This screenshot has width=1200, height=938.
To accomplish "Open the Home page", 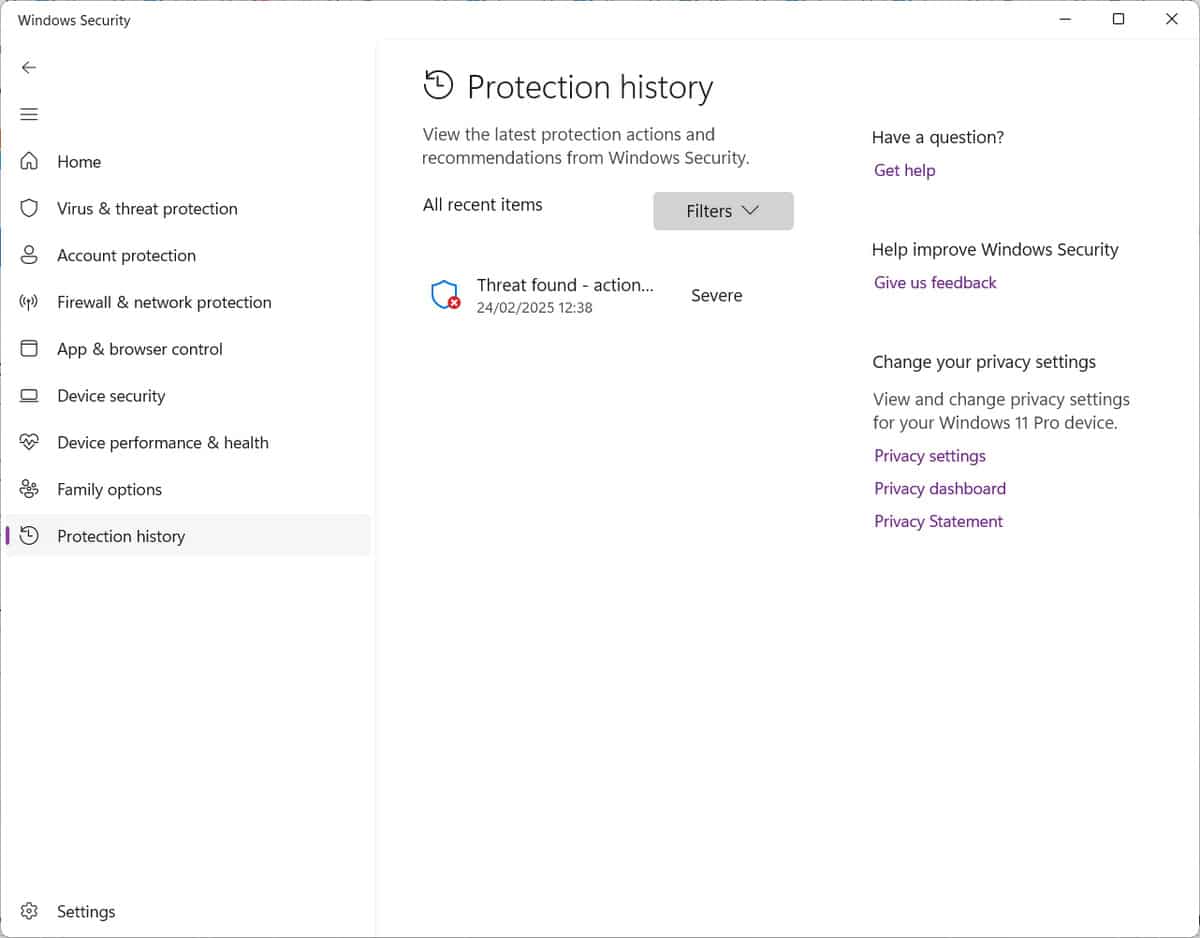I will tap(188, 161).
